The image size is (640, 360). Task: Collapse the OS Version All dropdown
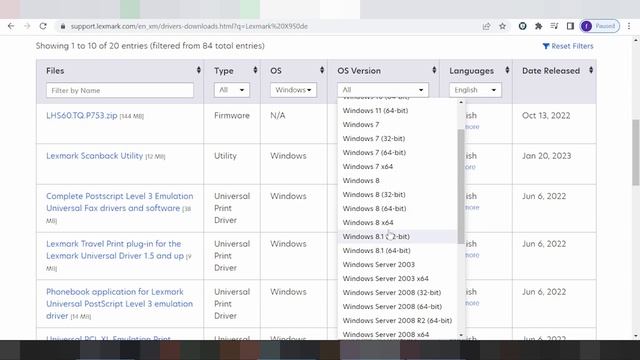(383, 90)
